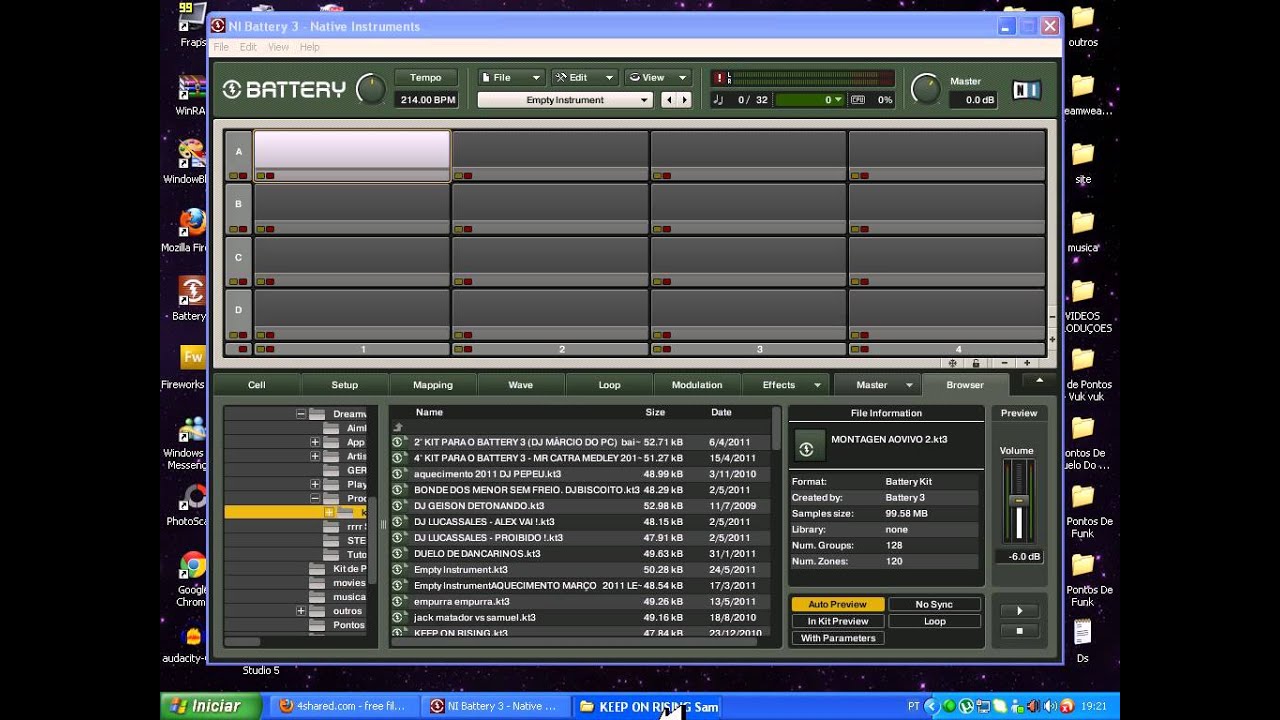Image resolution: width=1280 pixels, height=720 pixels.
Task: Open the green output channel dropdown
Action: click(x=810, y=100)
